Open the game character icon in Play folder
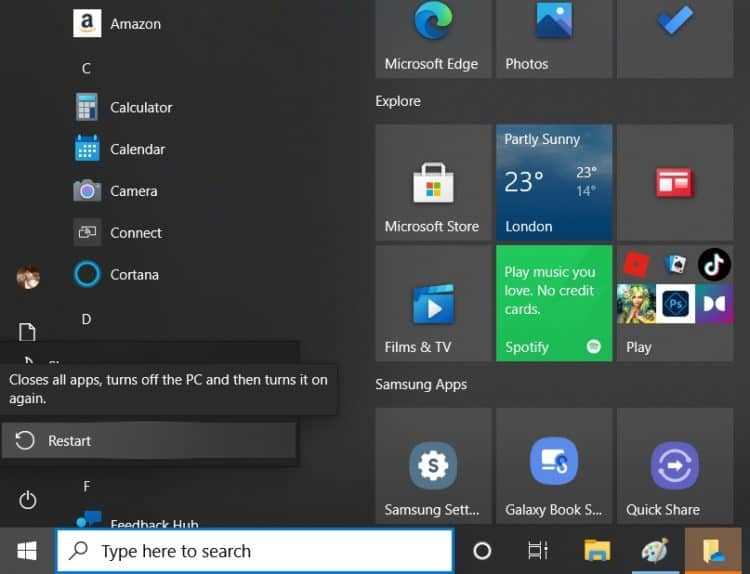750x574 pixels. (x=636, y=303)
